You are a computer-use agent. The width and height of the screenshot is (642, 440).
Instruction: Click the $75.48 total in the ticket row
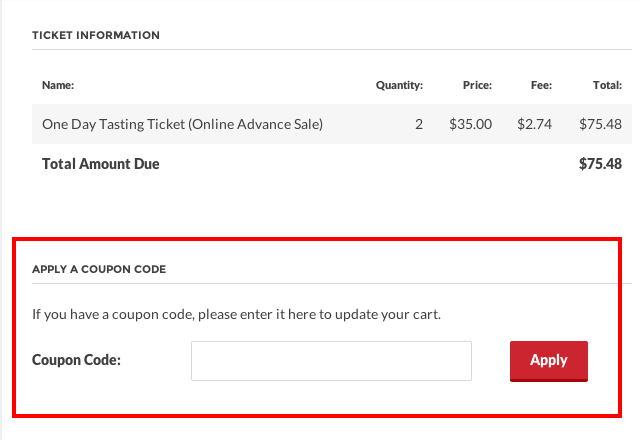coord(600,124)
